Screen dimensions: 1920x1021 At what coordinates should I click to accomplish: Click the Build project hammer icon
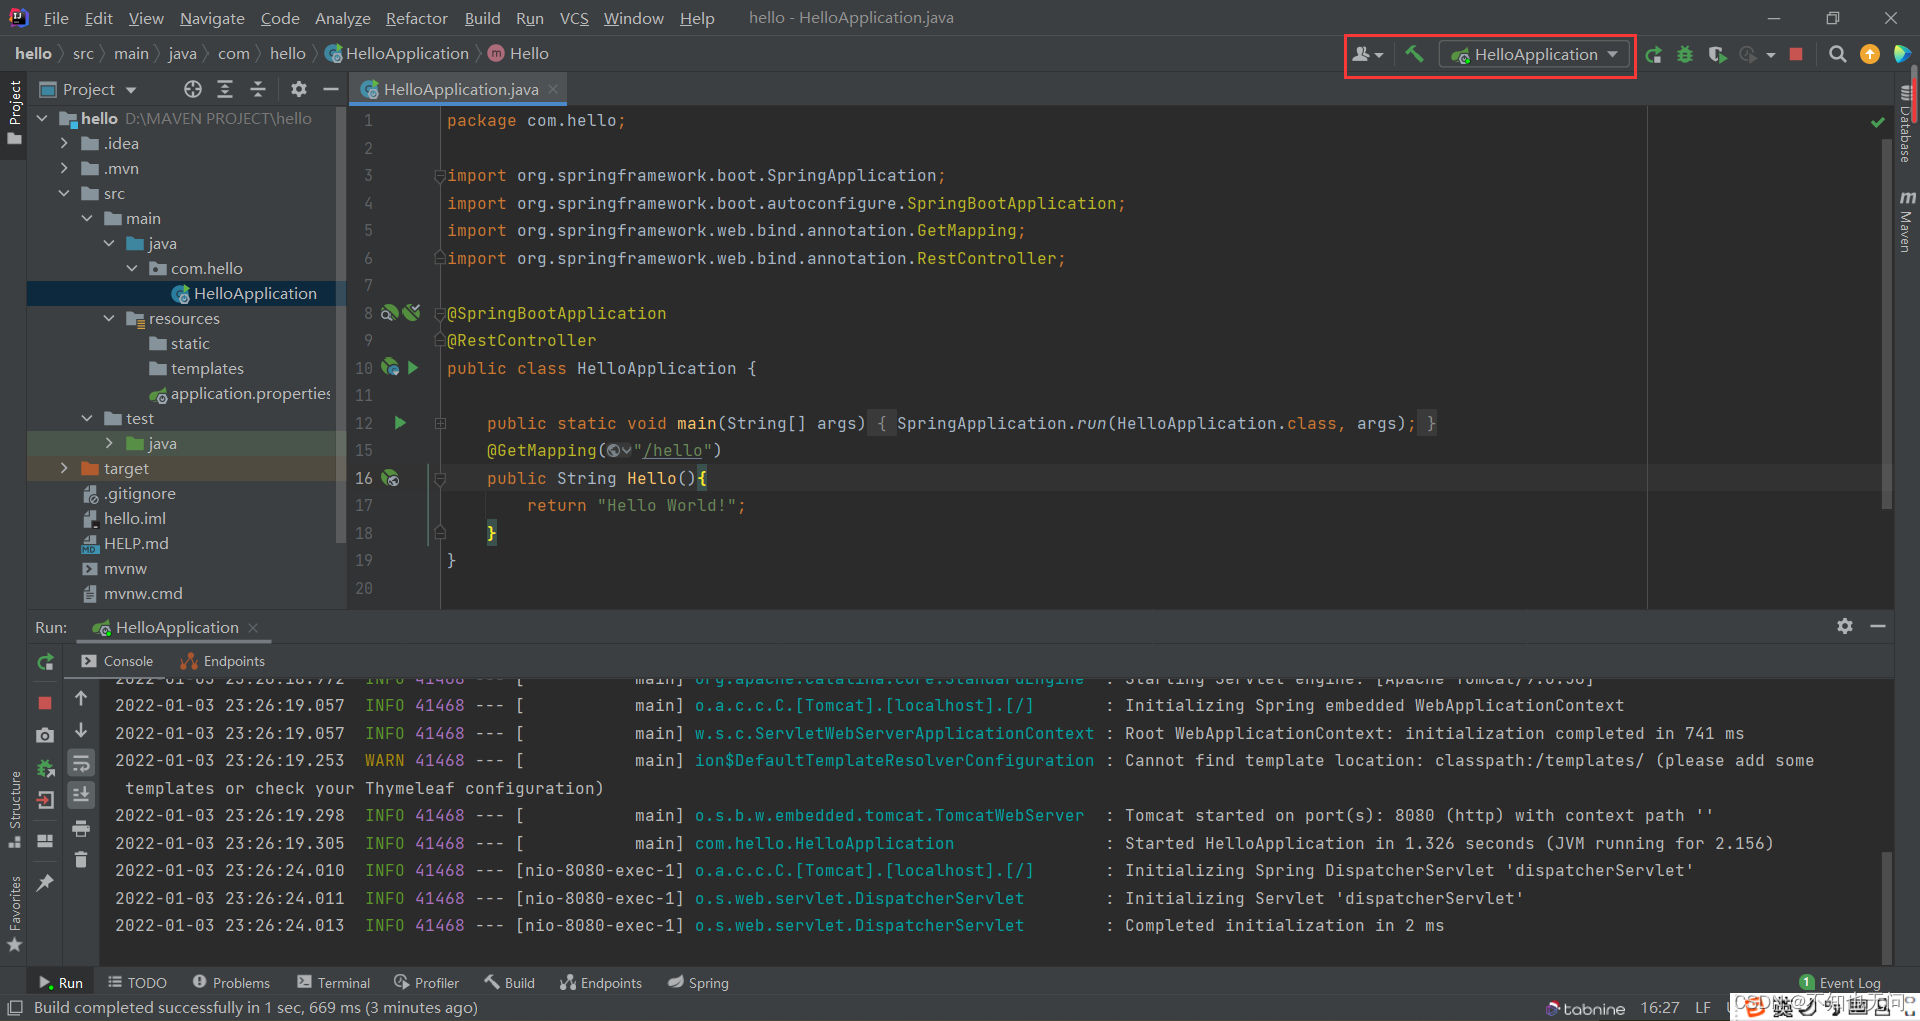point(1414,54)
